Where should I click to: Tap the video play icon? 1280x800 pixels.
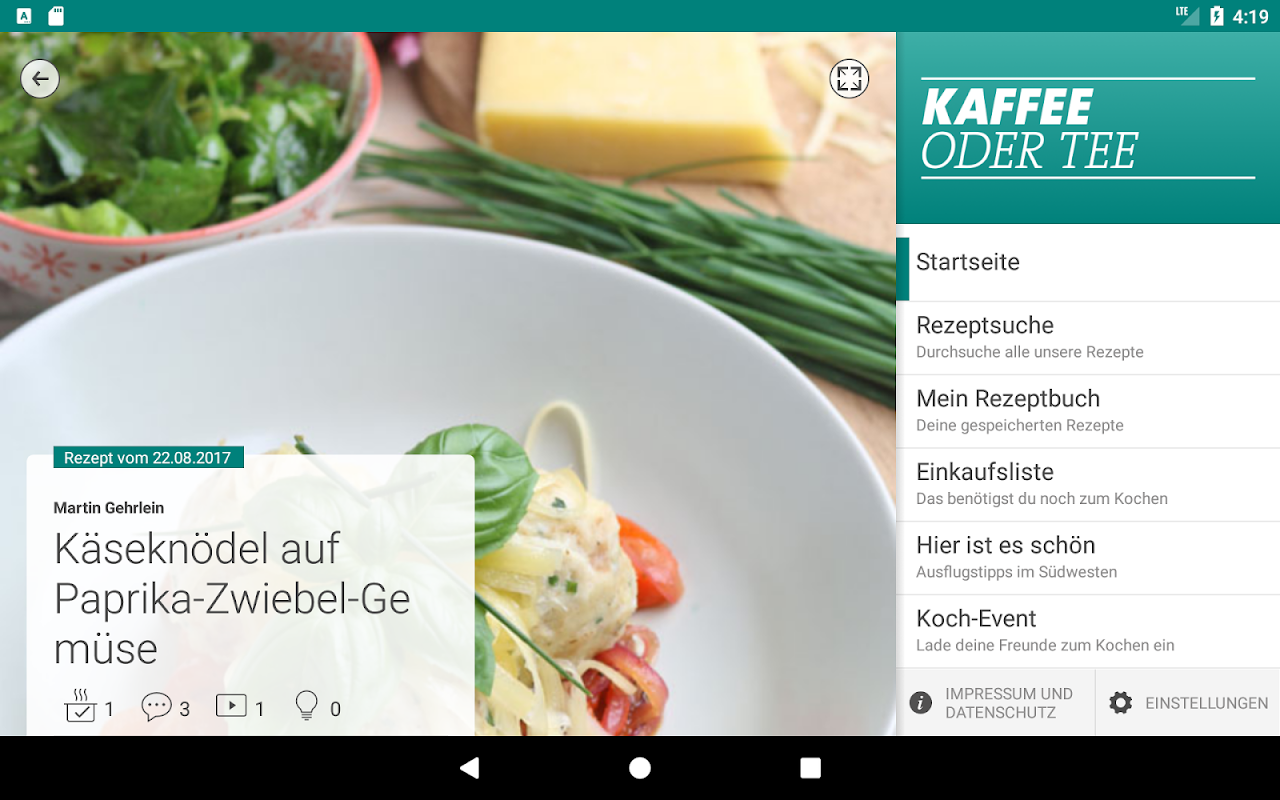click(x=231, y=705)
